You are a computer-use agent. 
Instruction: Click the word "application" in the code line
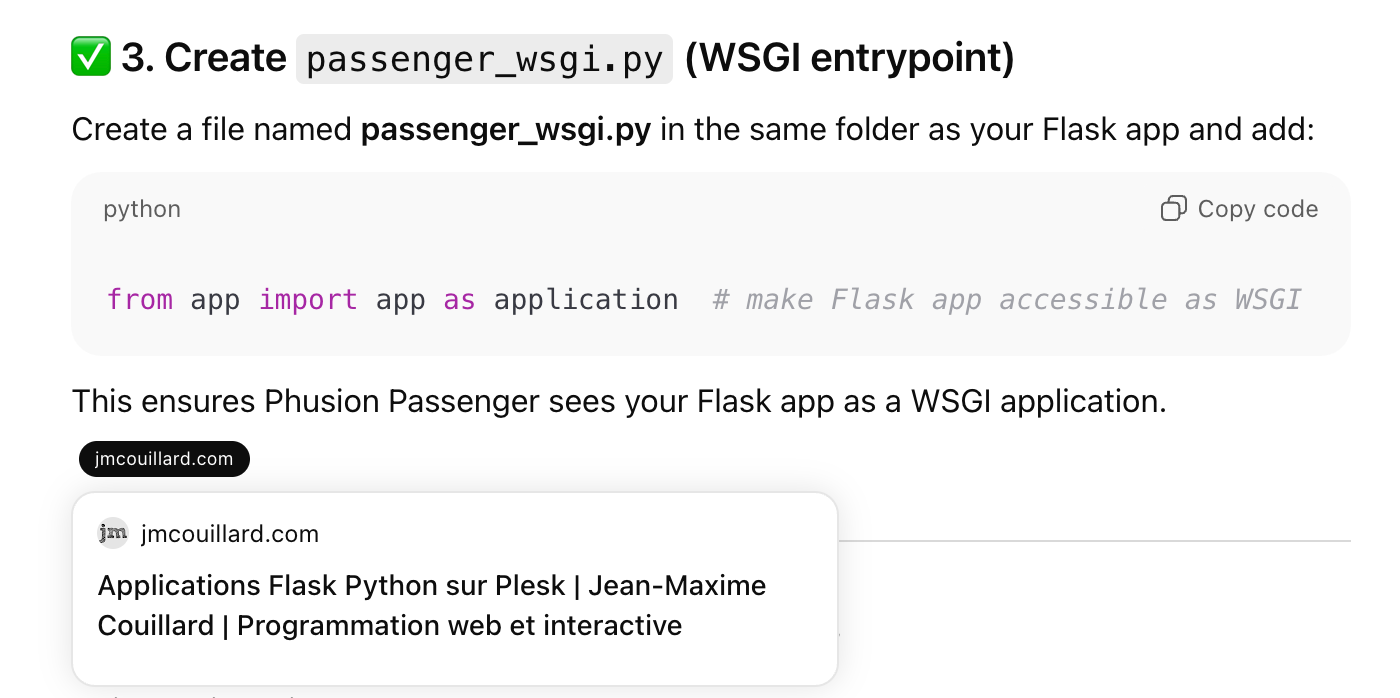[586, 300]
